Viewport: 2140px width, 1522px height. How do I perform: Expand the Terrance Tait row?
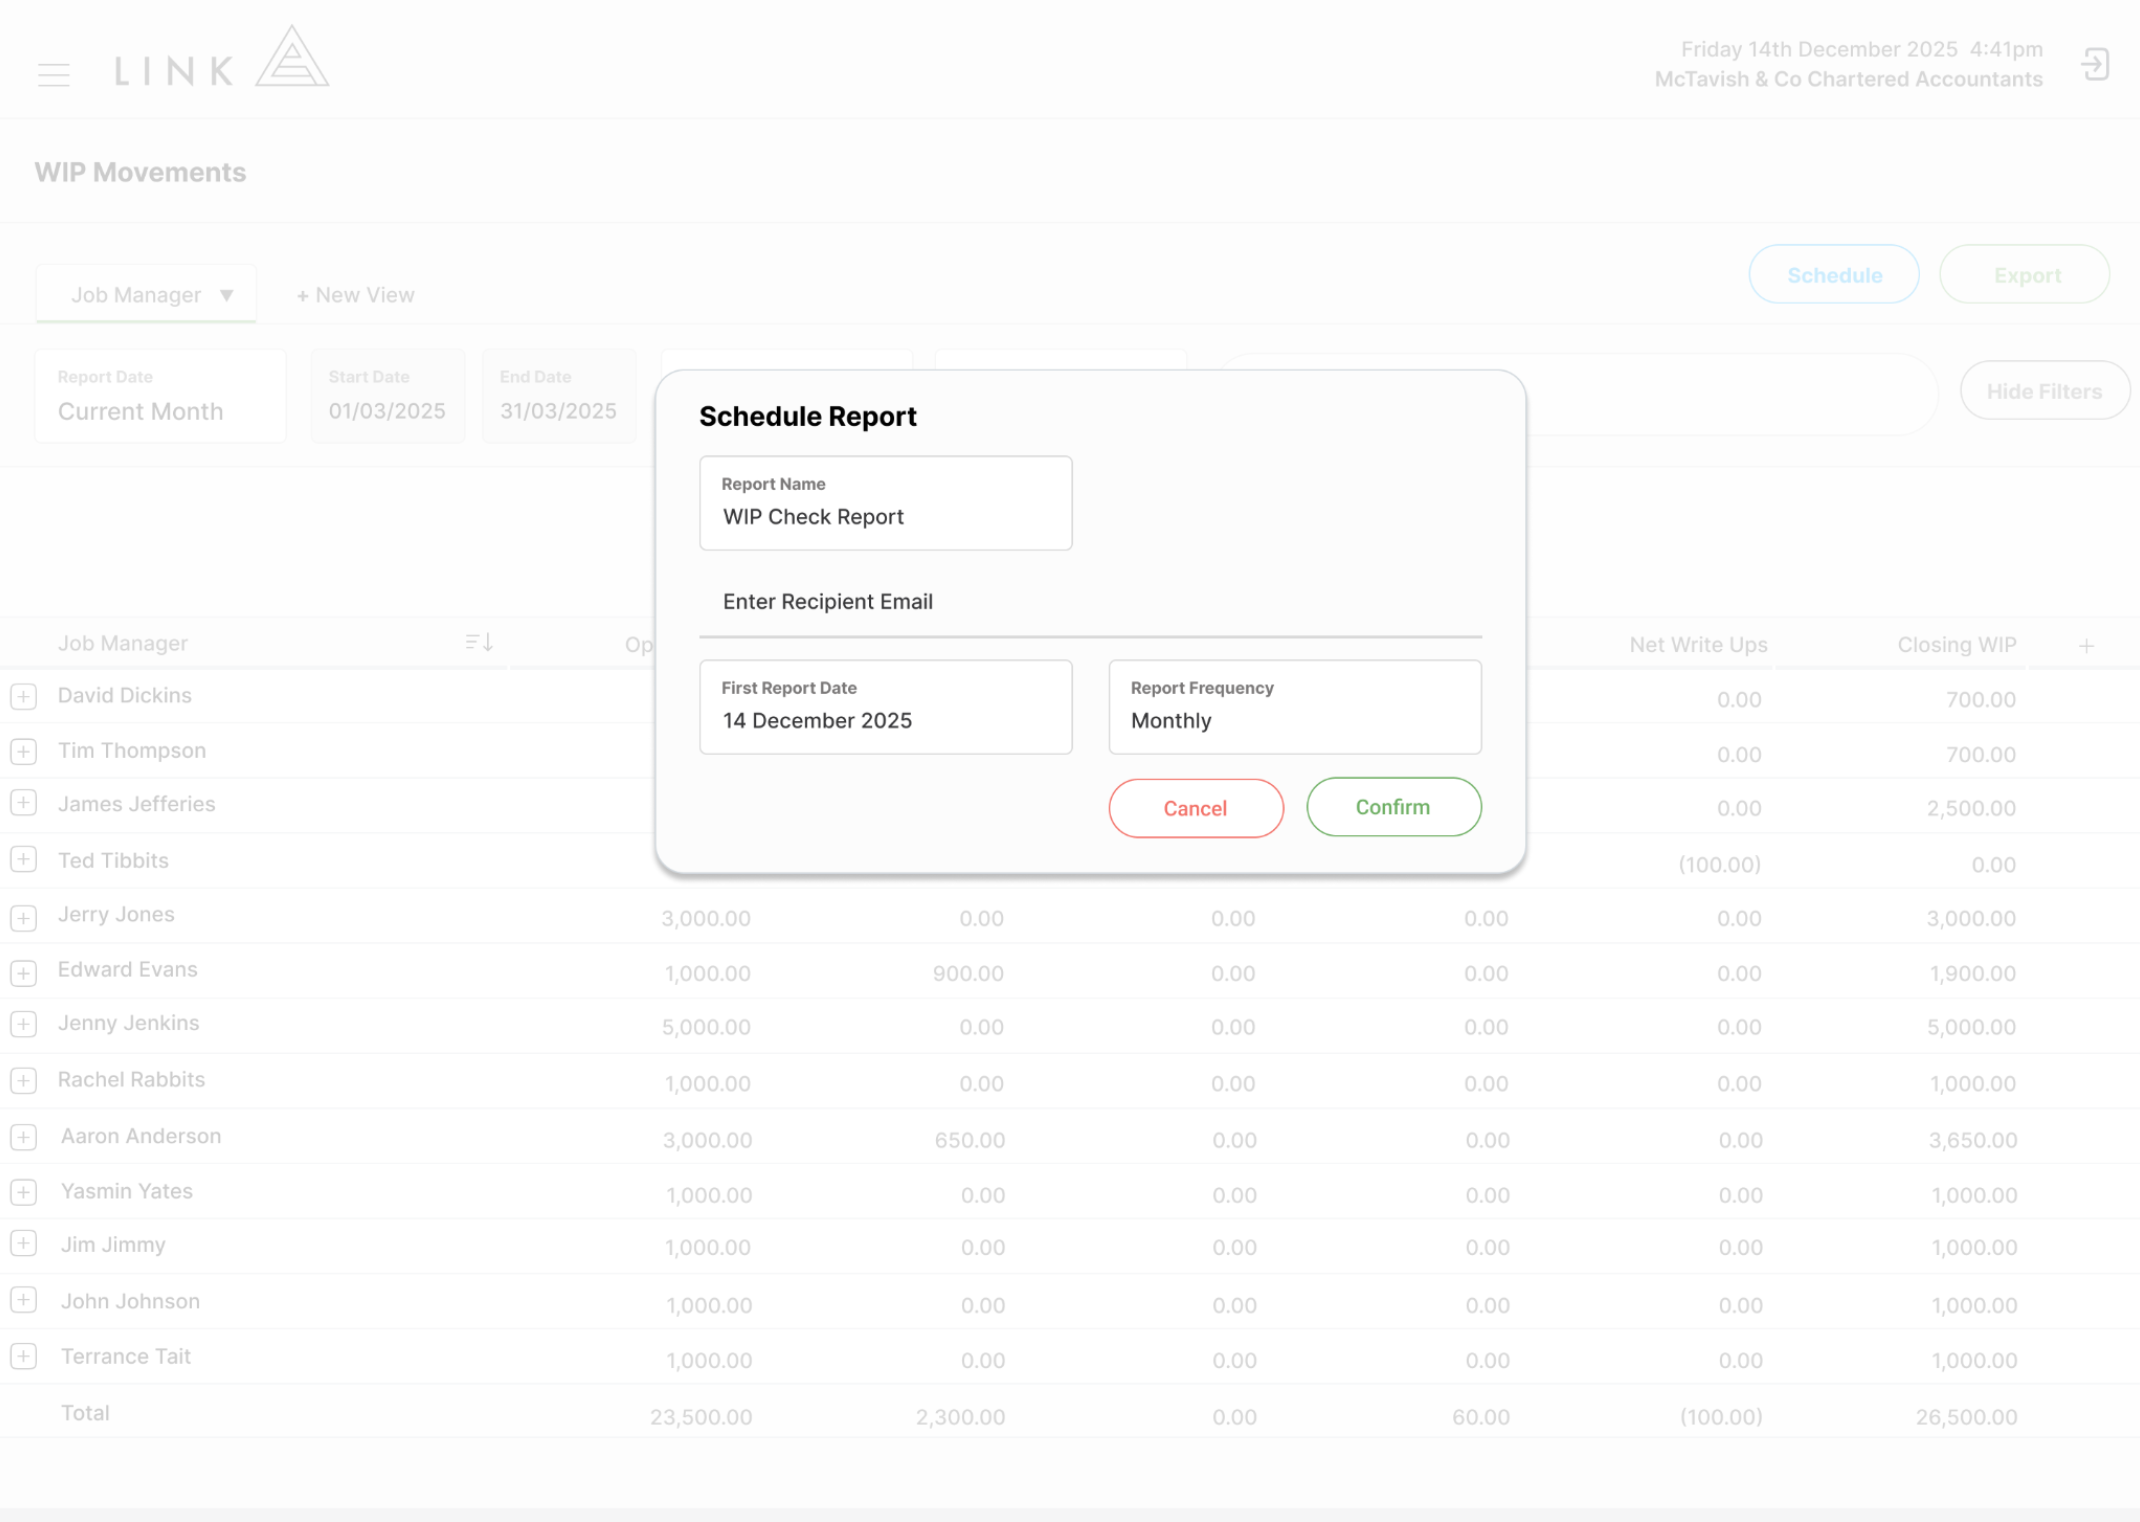(x=24, y=1356)
